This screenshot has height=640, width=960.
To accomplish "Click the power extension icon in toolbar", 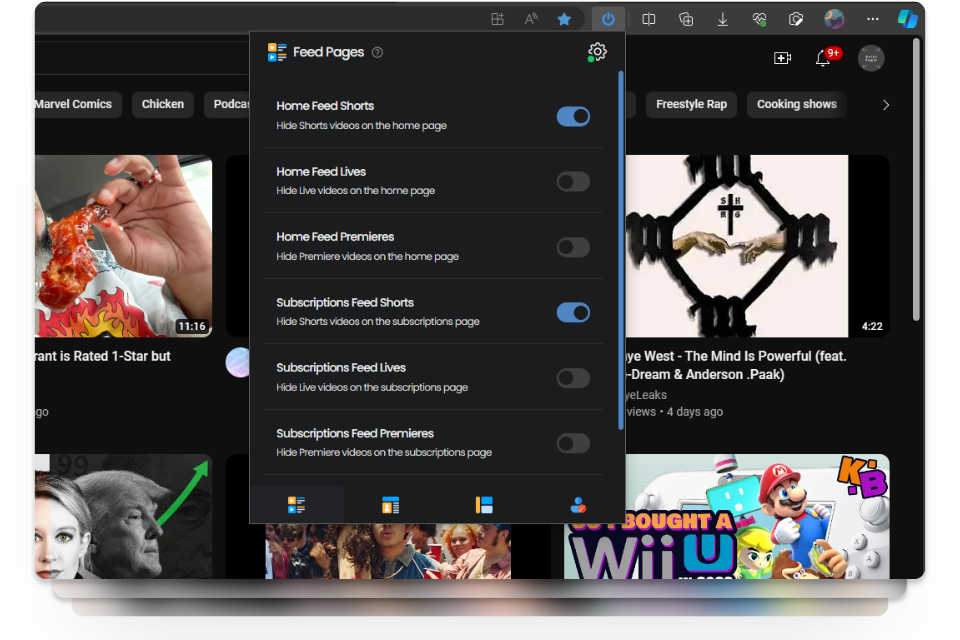I will tap(608, 19).
